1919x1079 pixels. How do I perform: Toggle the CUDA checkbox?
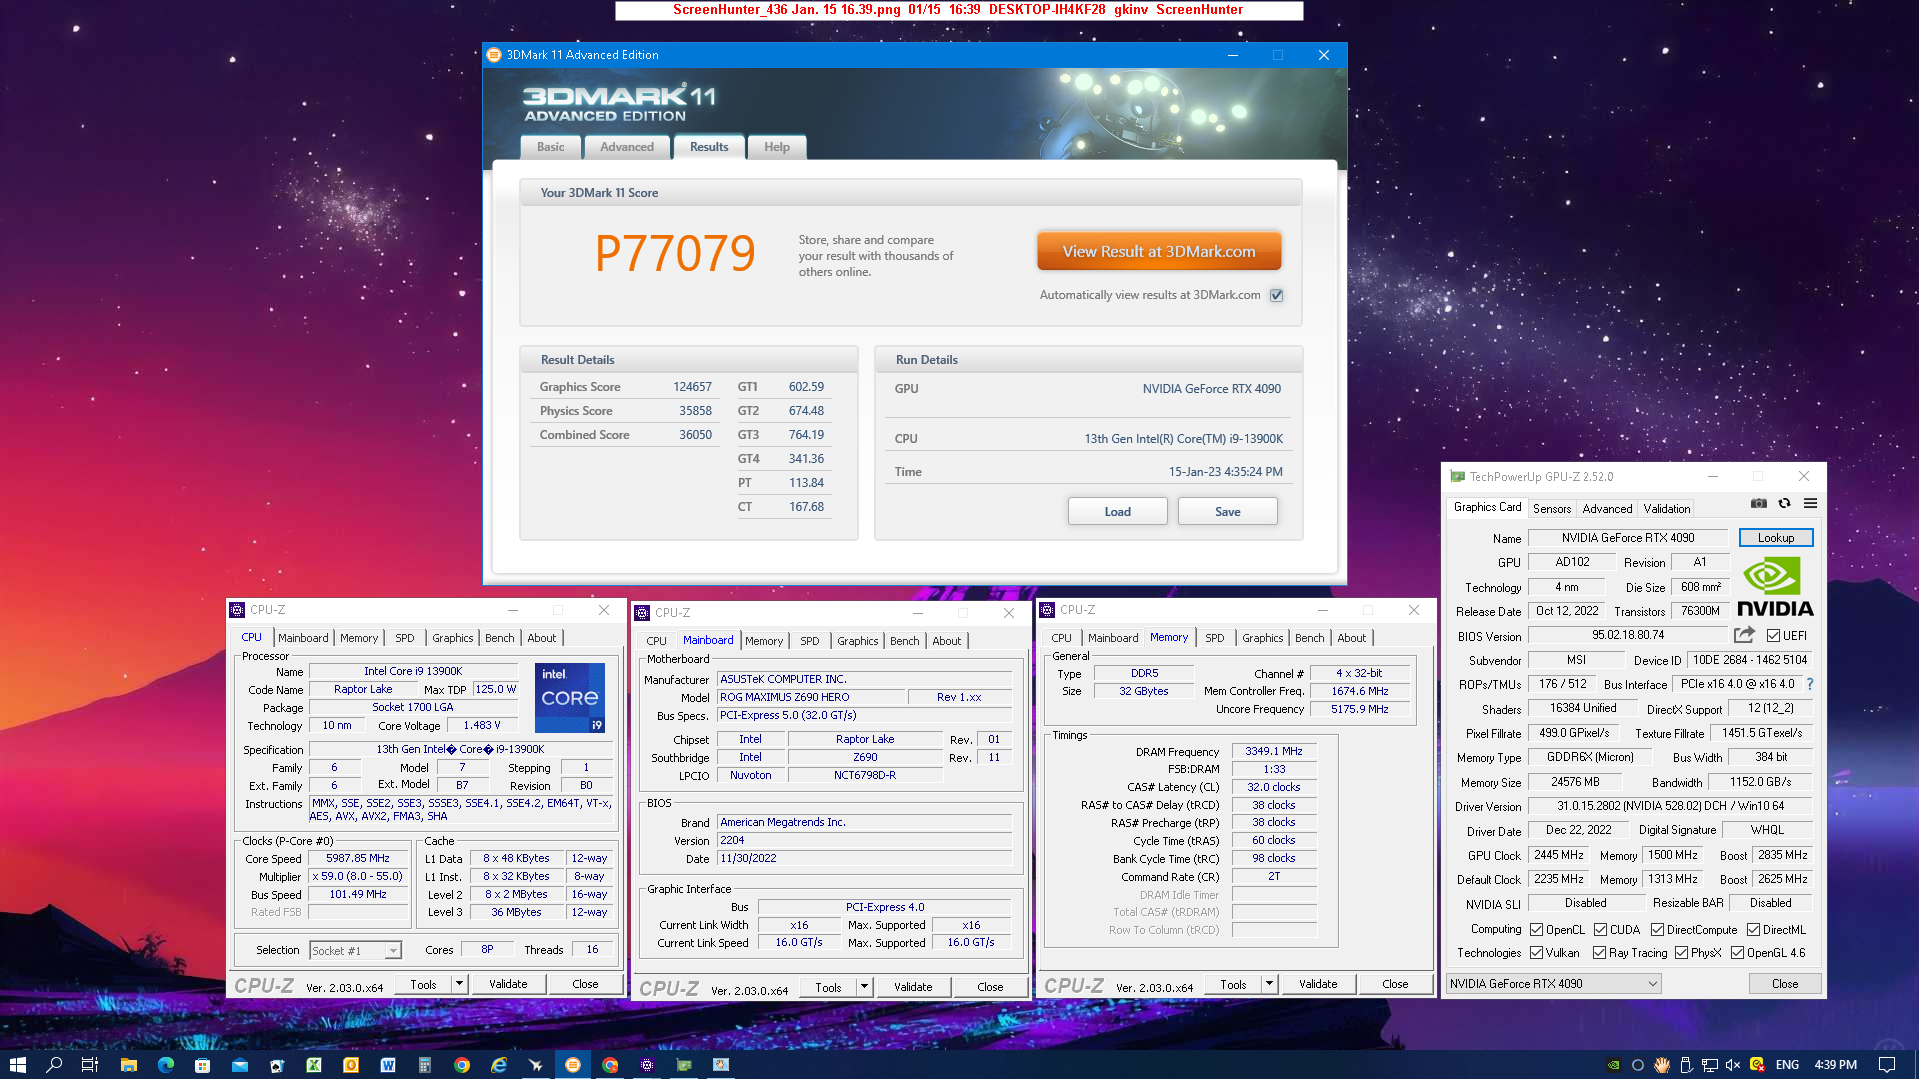[1600, 929]
